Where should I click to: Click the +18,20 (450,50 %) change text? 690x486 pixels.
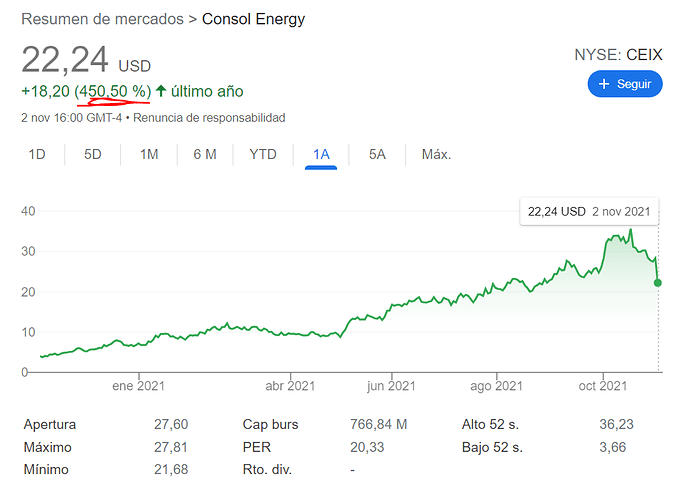pos(86,91)
